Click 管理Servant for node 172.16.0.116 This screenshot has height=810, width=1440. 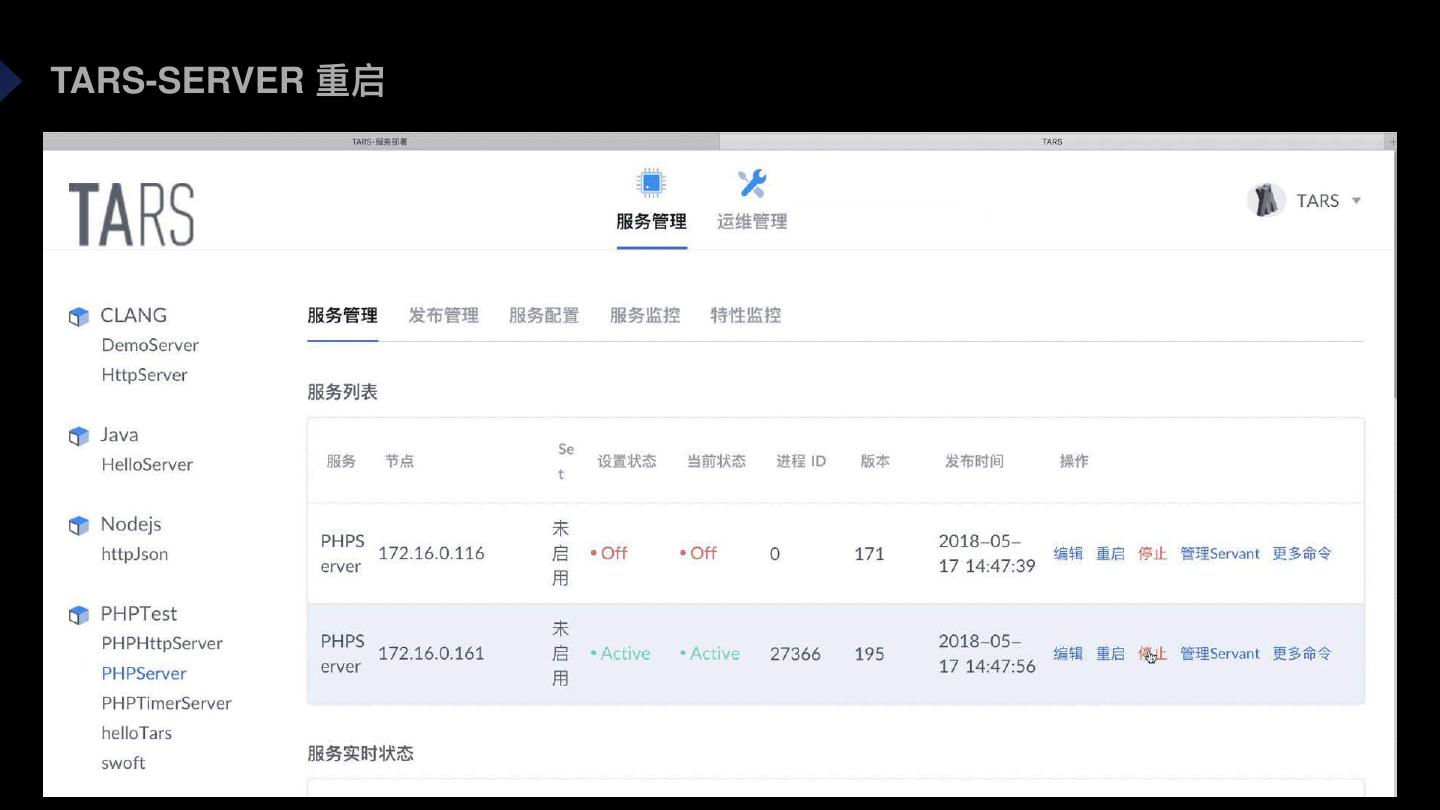1219,554
